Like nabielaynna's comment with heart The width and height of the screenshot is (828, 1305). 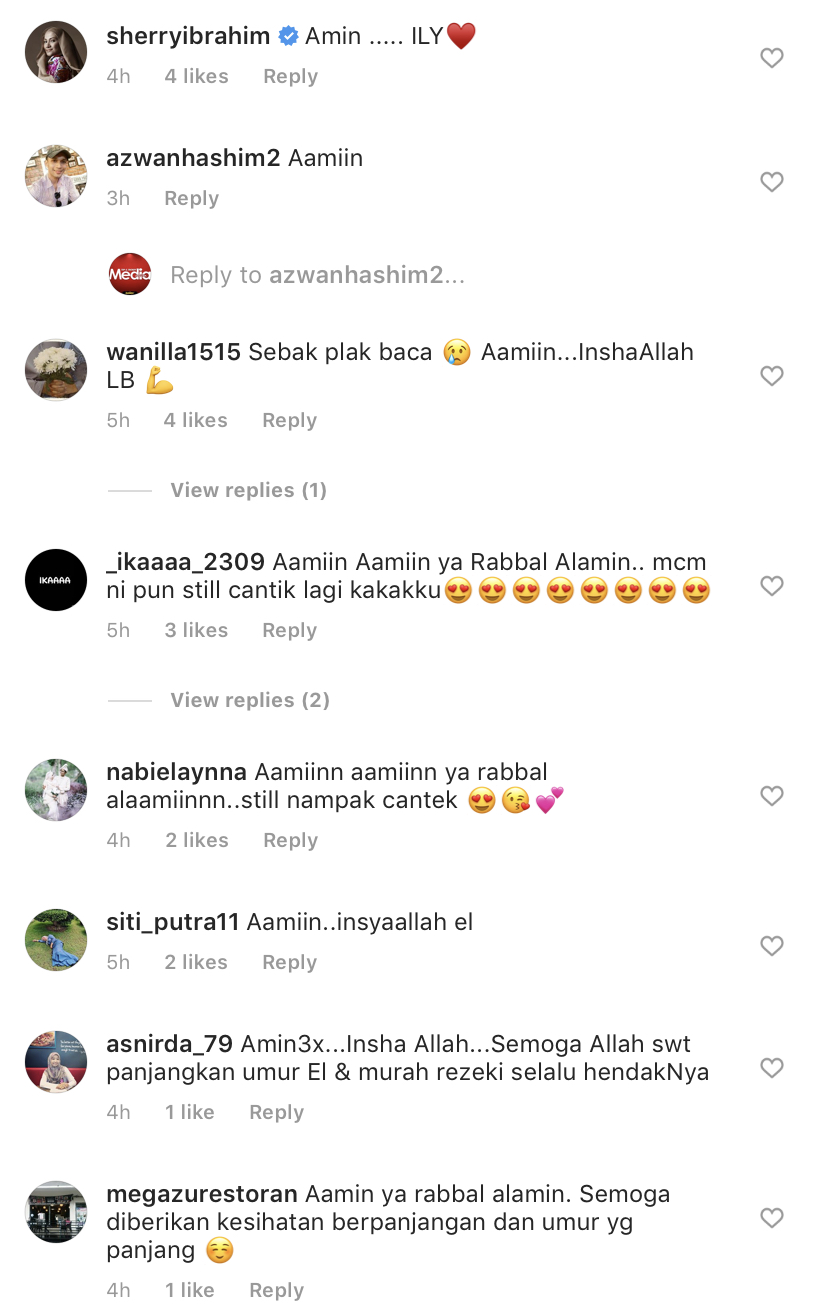tap(772, 796)
